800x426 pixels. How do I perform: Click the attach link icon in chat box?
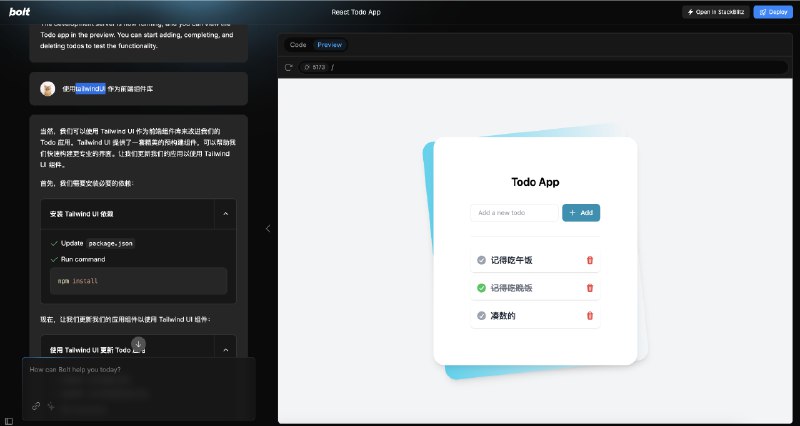click(36, 406)
